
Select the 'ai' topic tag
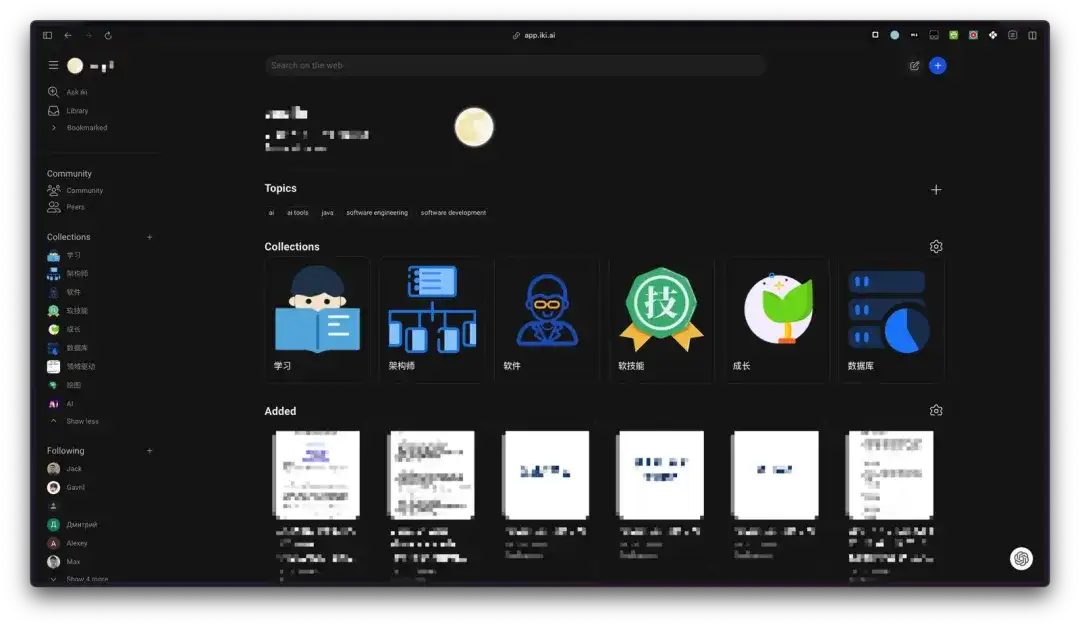pyautogui.click(x=271, y=213)
